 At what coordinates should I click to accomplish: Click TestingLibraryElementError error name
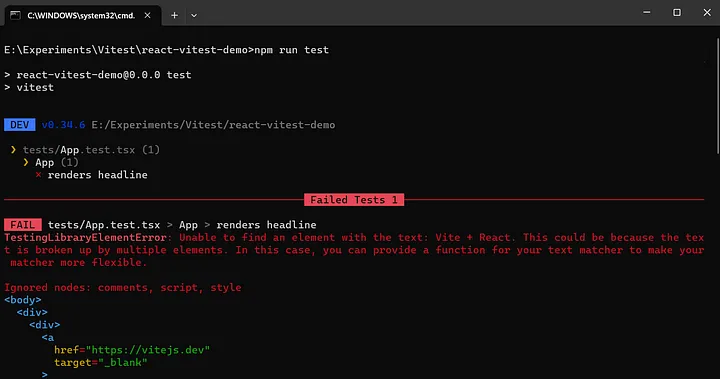point(85,238)
